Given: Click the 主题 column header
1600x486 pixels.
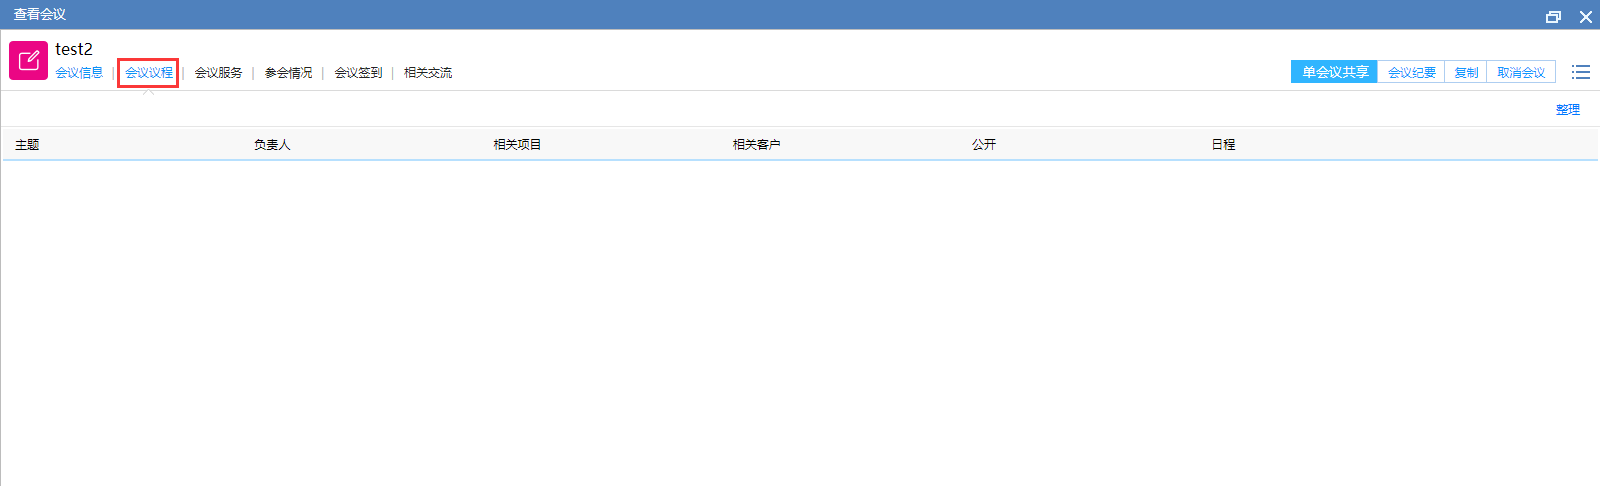Looking at the screenshot, I should 27,145.
